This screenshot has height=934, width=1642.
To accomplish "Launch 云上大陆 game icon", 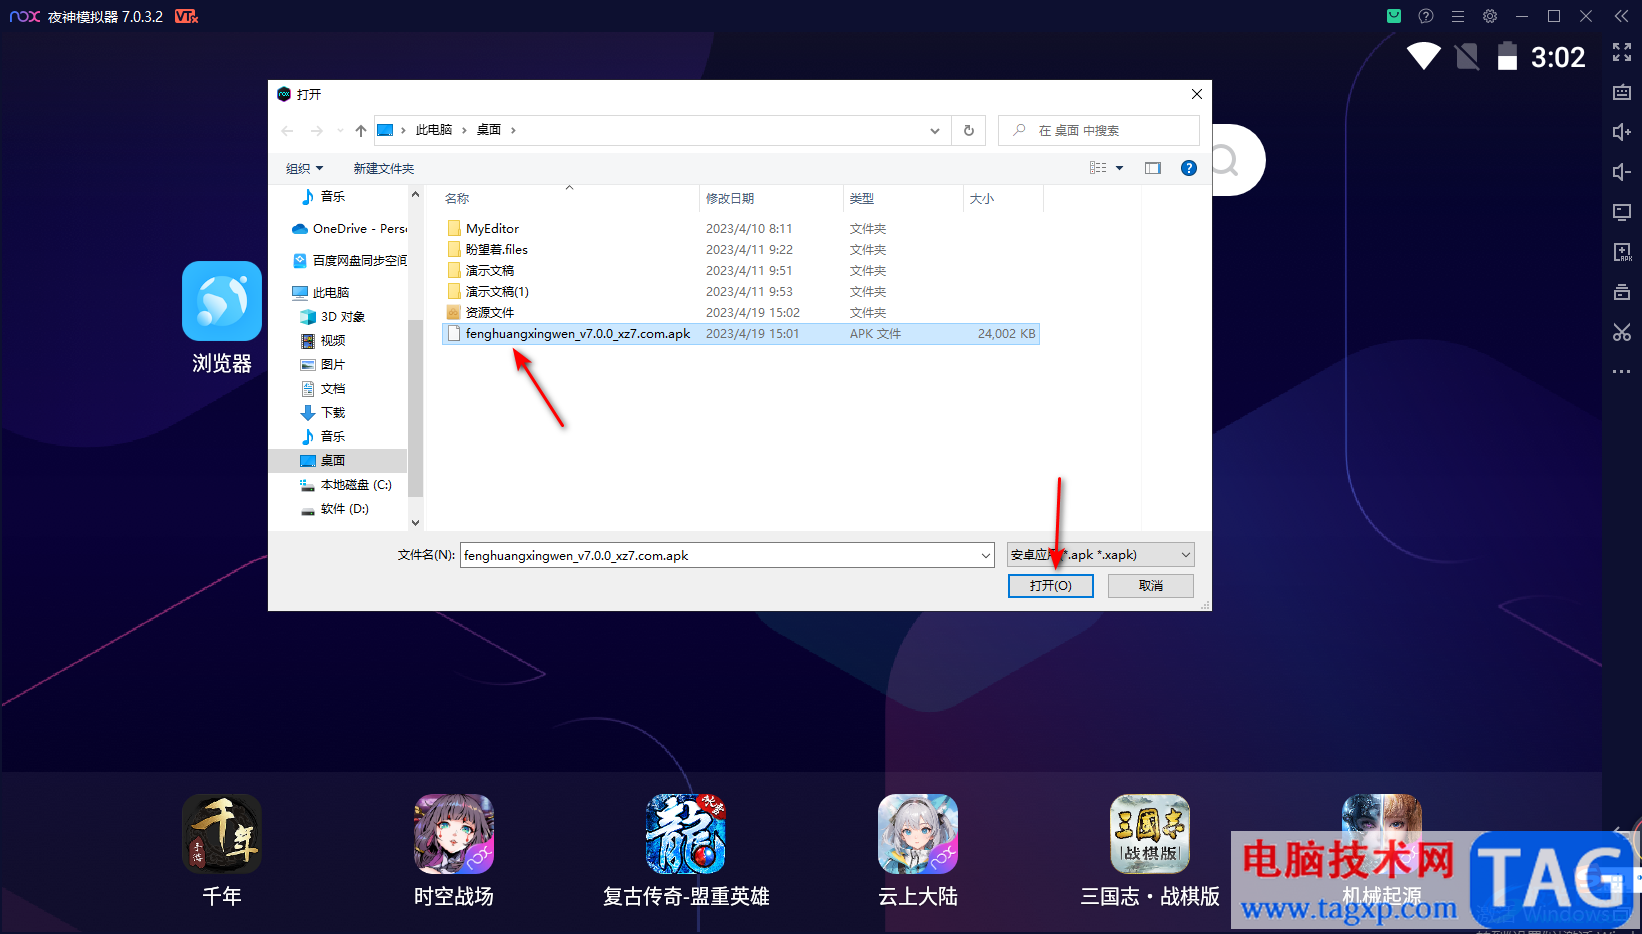I will point(918,834).
